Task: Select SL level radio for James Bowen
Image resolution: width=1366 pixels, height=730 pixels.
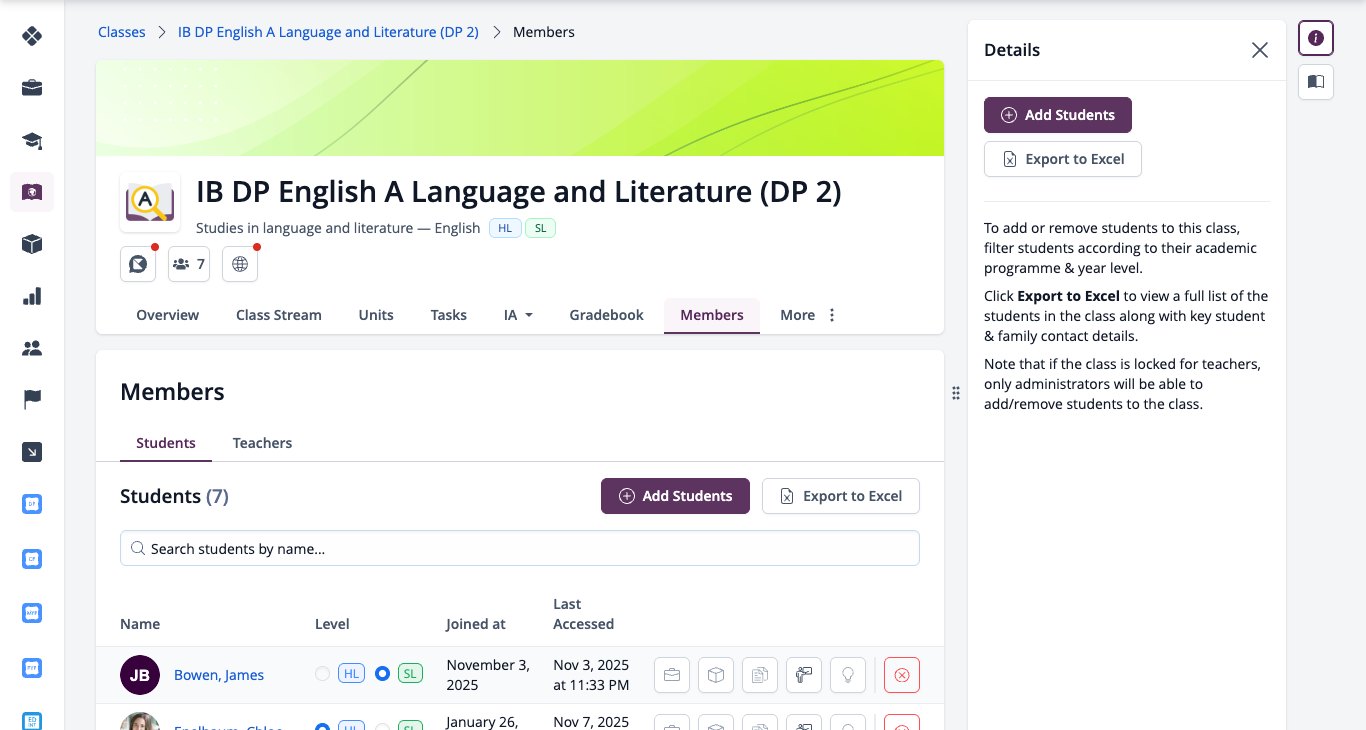Action: pyautogui.click(x=382, y=674)
